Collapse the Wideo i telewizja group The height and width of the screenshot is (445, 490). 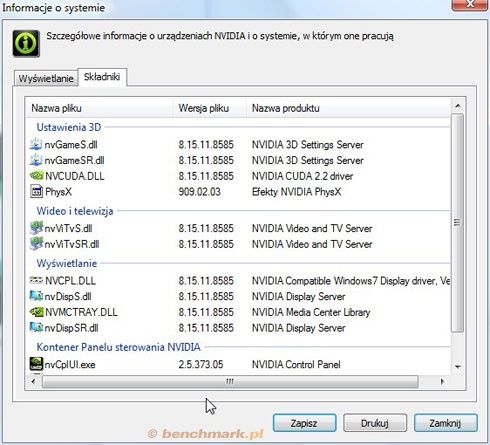75,211
